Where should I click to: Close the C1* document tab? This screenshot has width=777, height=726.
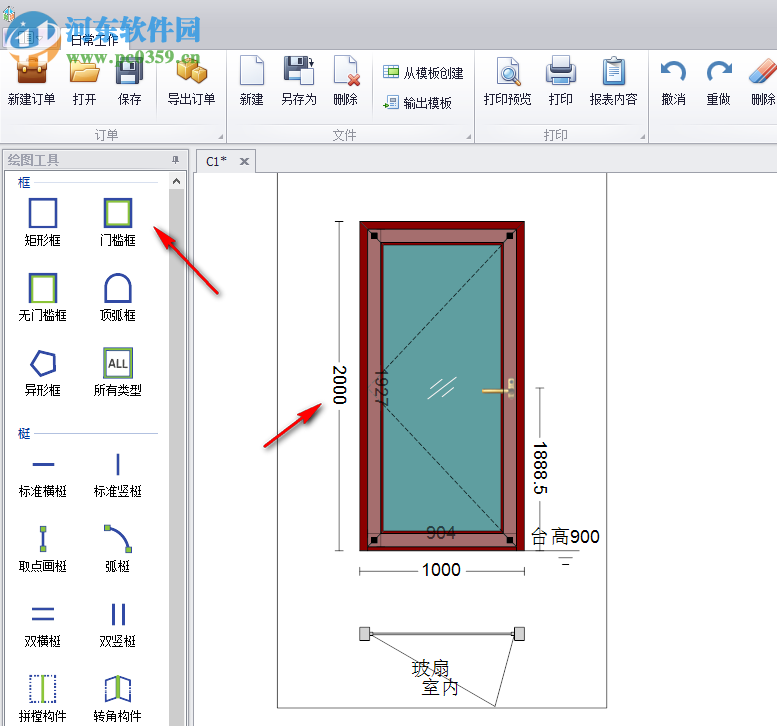coord(244,162)
